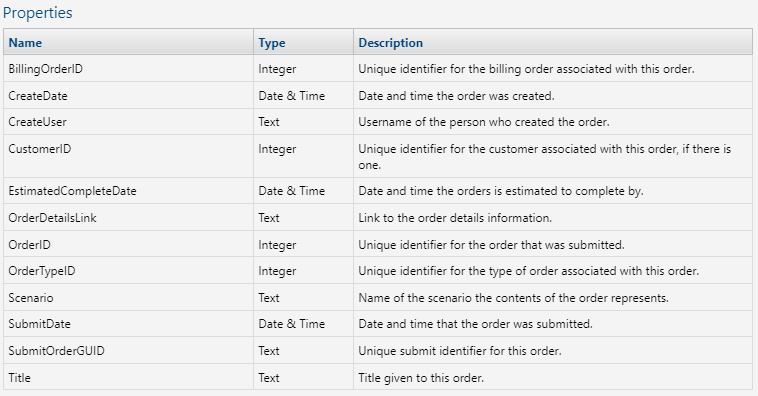Viewport: 758px width, 396px height.
Task: Click the Text type in SubmitOrderGUID row
Action: [x=269, y=351]
